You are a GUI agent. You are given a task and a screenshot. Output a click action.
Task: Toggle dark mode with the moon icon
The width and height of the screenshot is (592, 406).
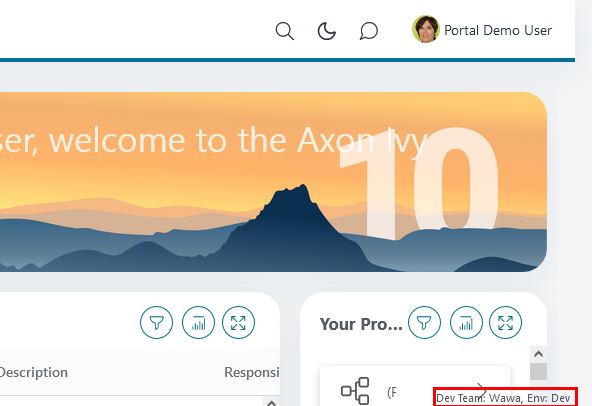click(x=327, y=31)
